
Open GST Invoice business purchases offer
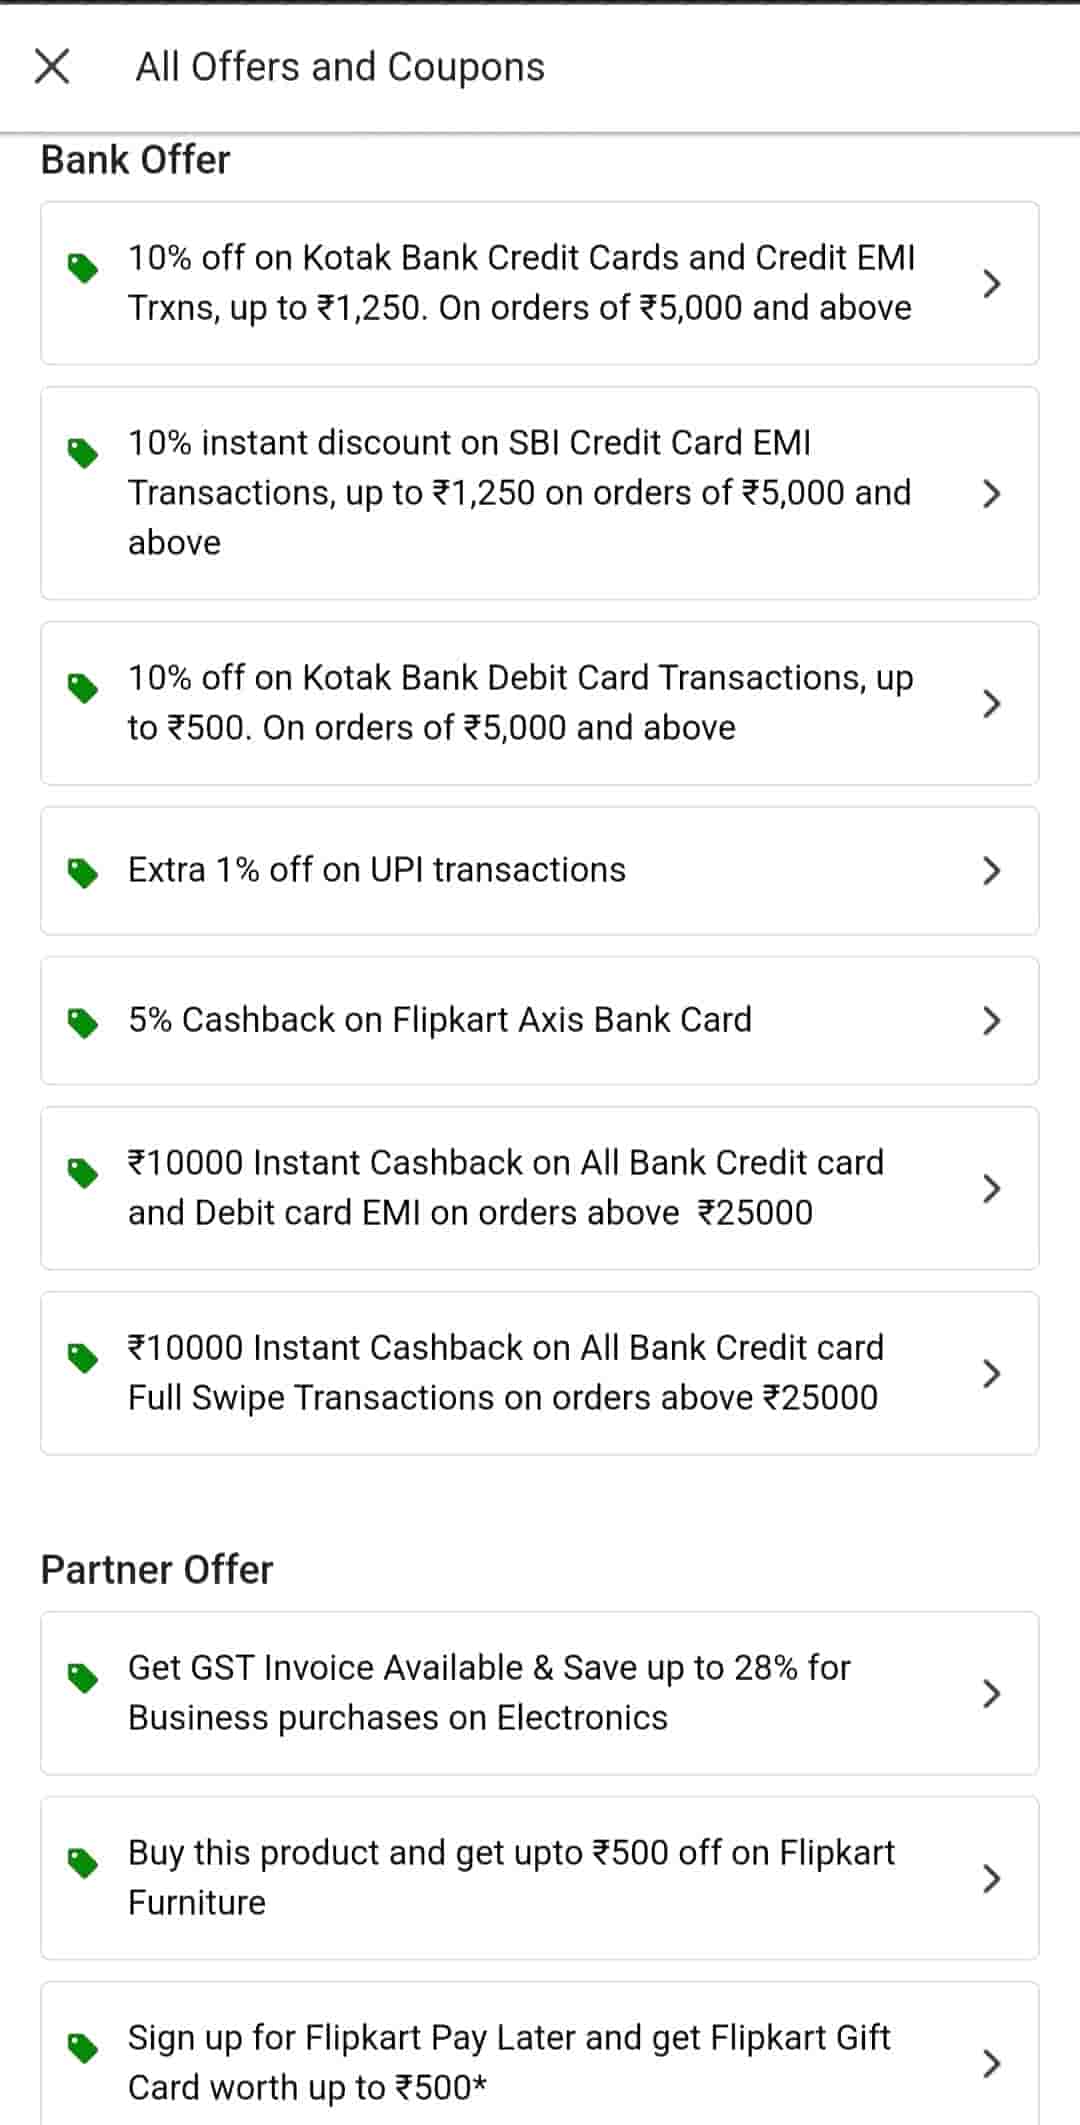490,1693
